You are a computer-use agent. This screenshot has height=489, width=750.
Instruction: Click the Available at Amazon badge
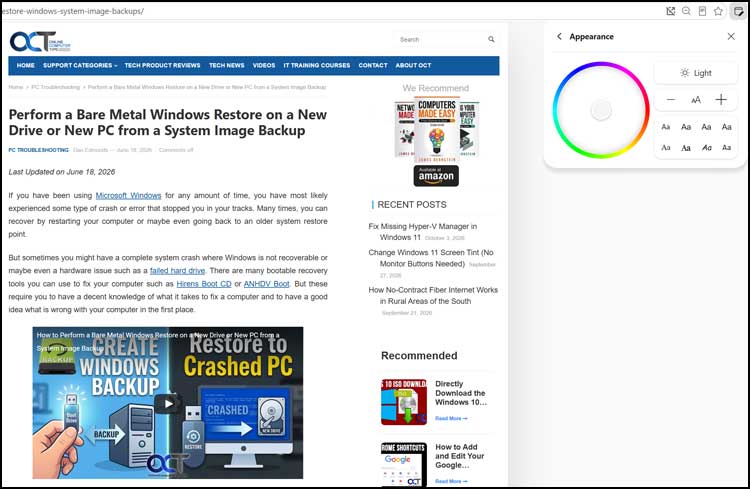pos(436,176)
